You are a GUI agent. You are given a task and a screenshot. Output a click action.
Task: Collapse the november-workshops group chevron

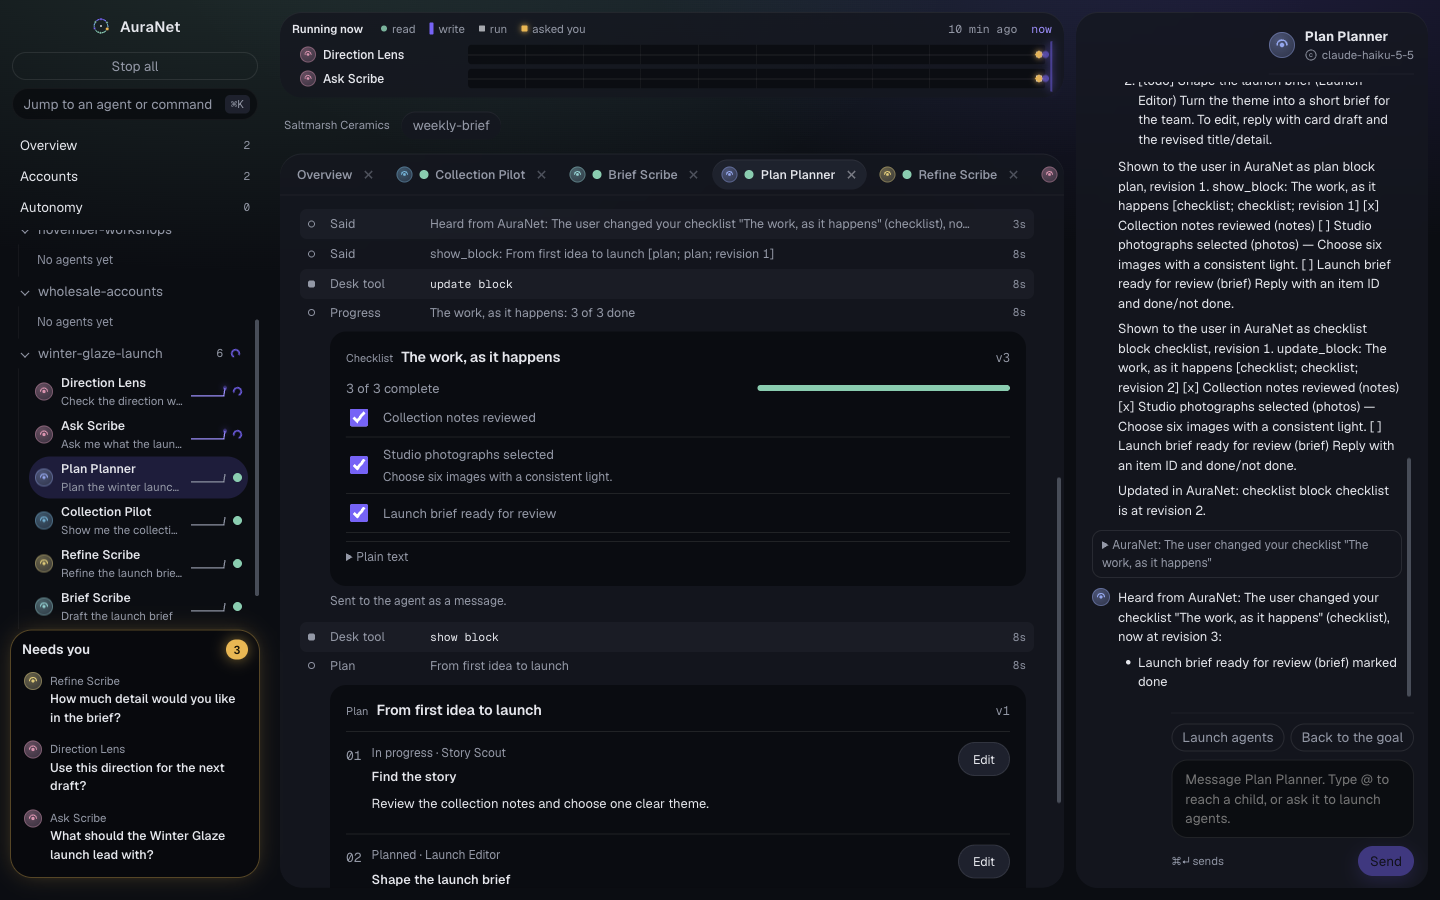click(x=25, y=231)
